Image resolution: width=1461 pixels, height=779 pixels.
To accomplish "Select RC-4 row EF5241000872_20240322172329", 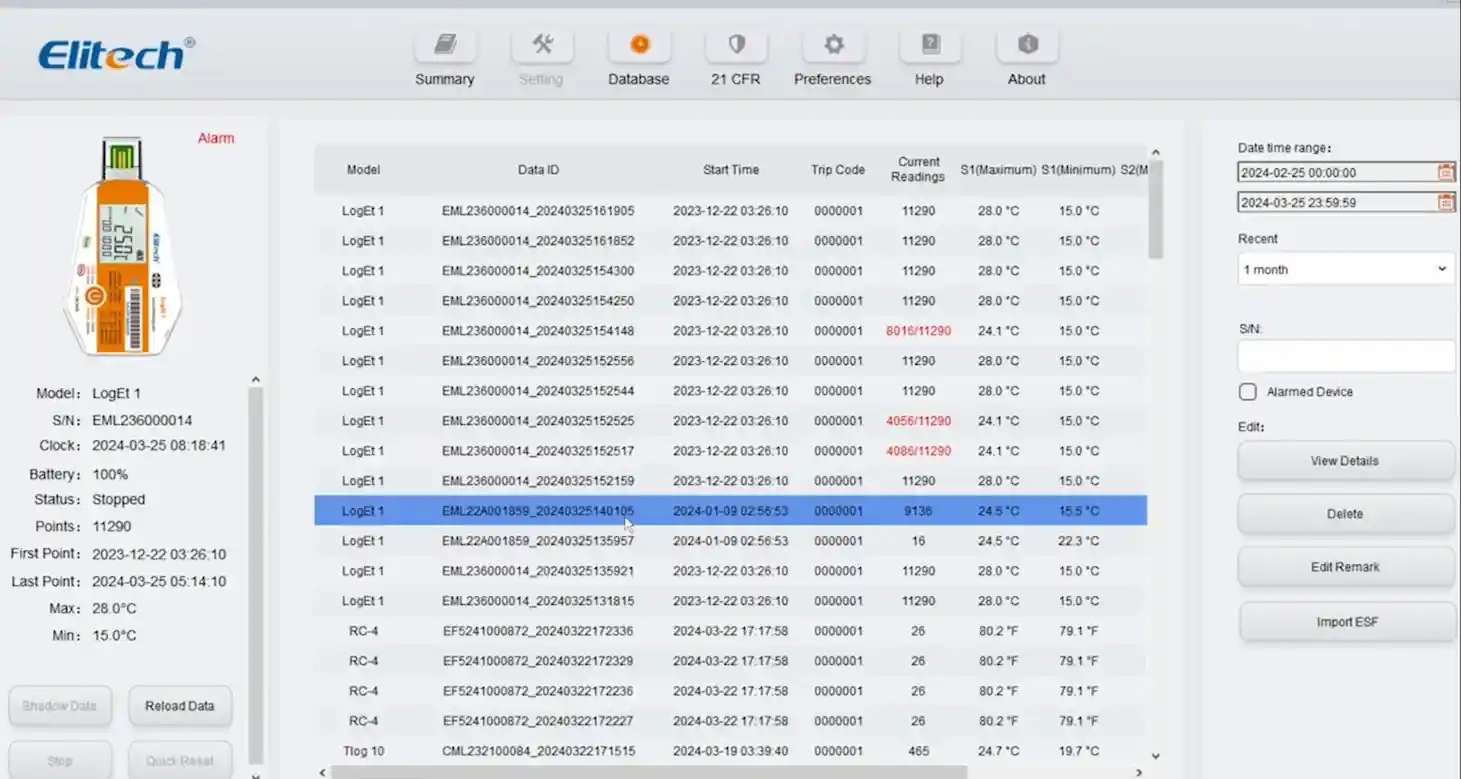I will (x=731, y=661).
